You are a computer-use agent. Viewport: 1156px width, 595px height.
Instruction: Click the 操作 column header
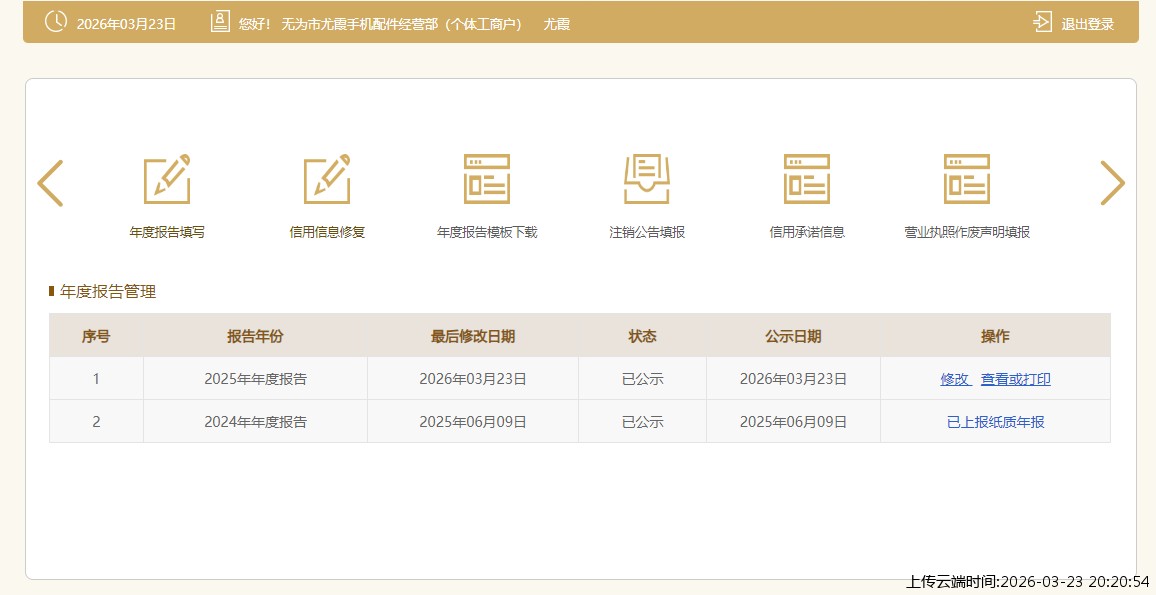pos(995,336)
